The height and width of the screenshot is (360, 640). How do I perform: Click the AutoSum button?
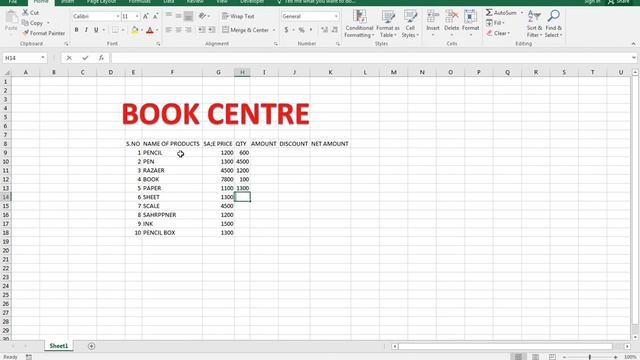pyautogui.click(x=501, y=13)
